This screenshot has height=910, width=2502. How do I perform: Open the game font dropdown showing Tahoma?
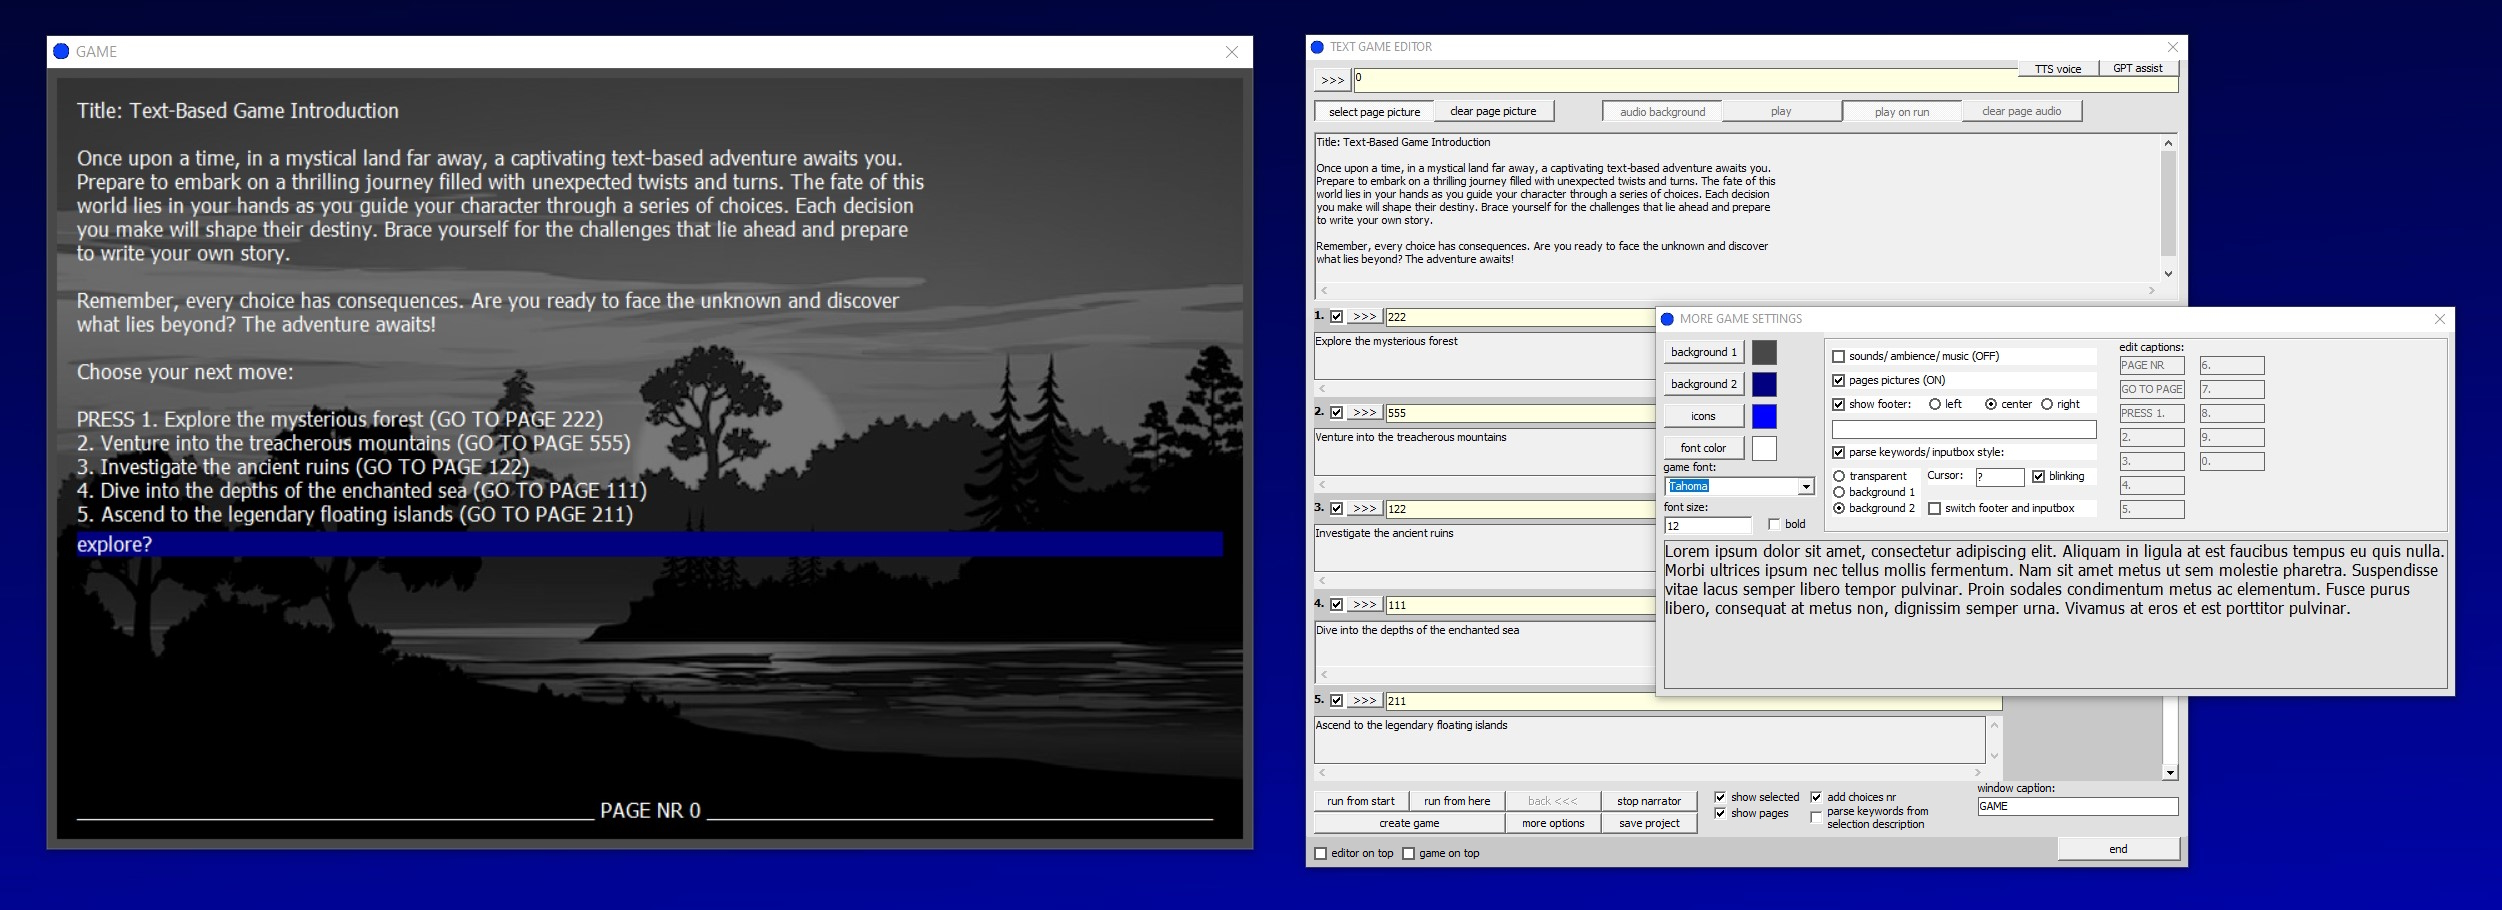1807,486
